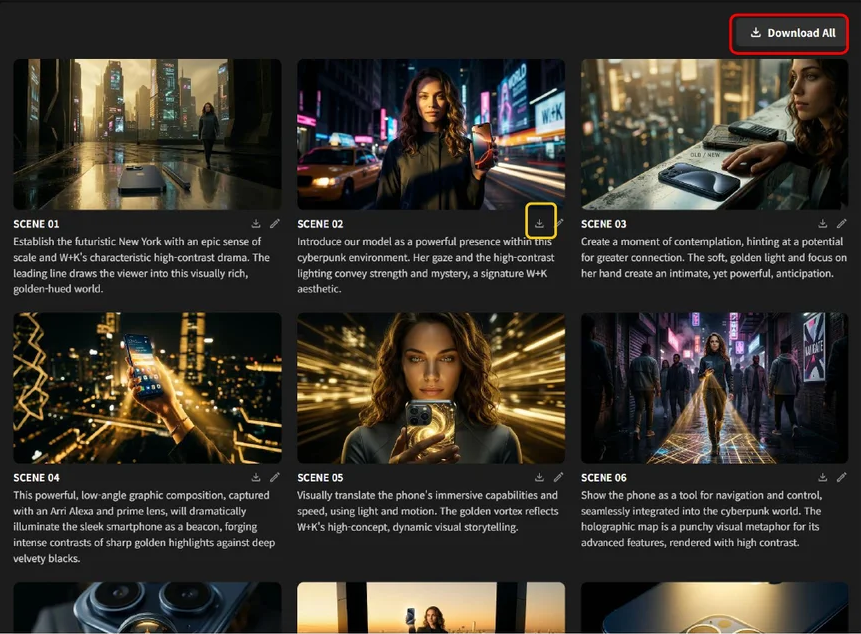Open Scene 06 holographic alley thumbnail
861x634 pixels.
point(714,388)
